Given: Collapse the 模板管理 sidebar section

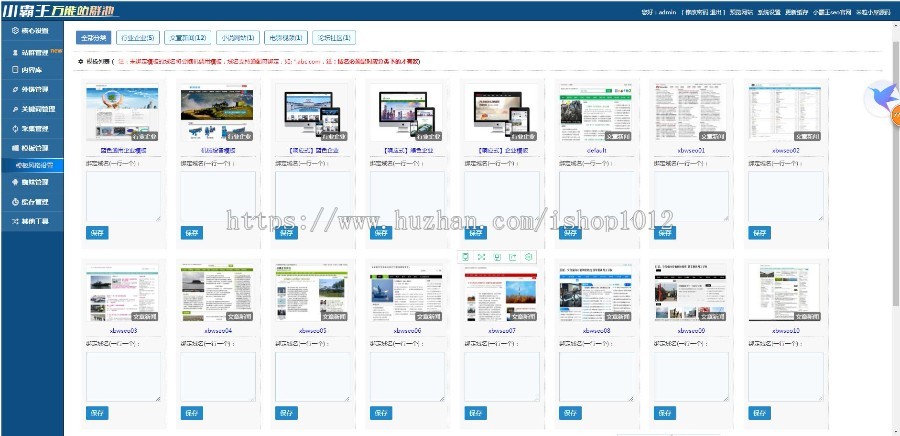Looking at the screenshot, I should coord(32,148).
